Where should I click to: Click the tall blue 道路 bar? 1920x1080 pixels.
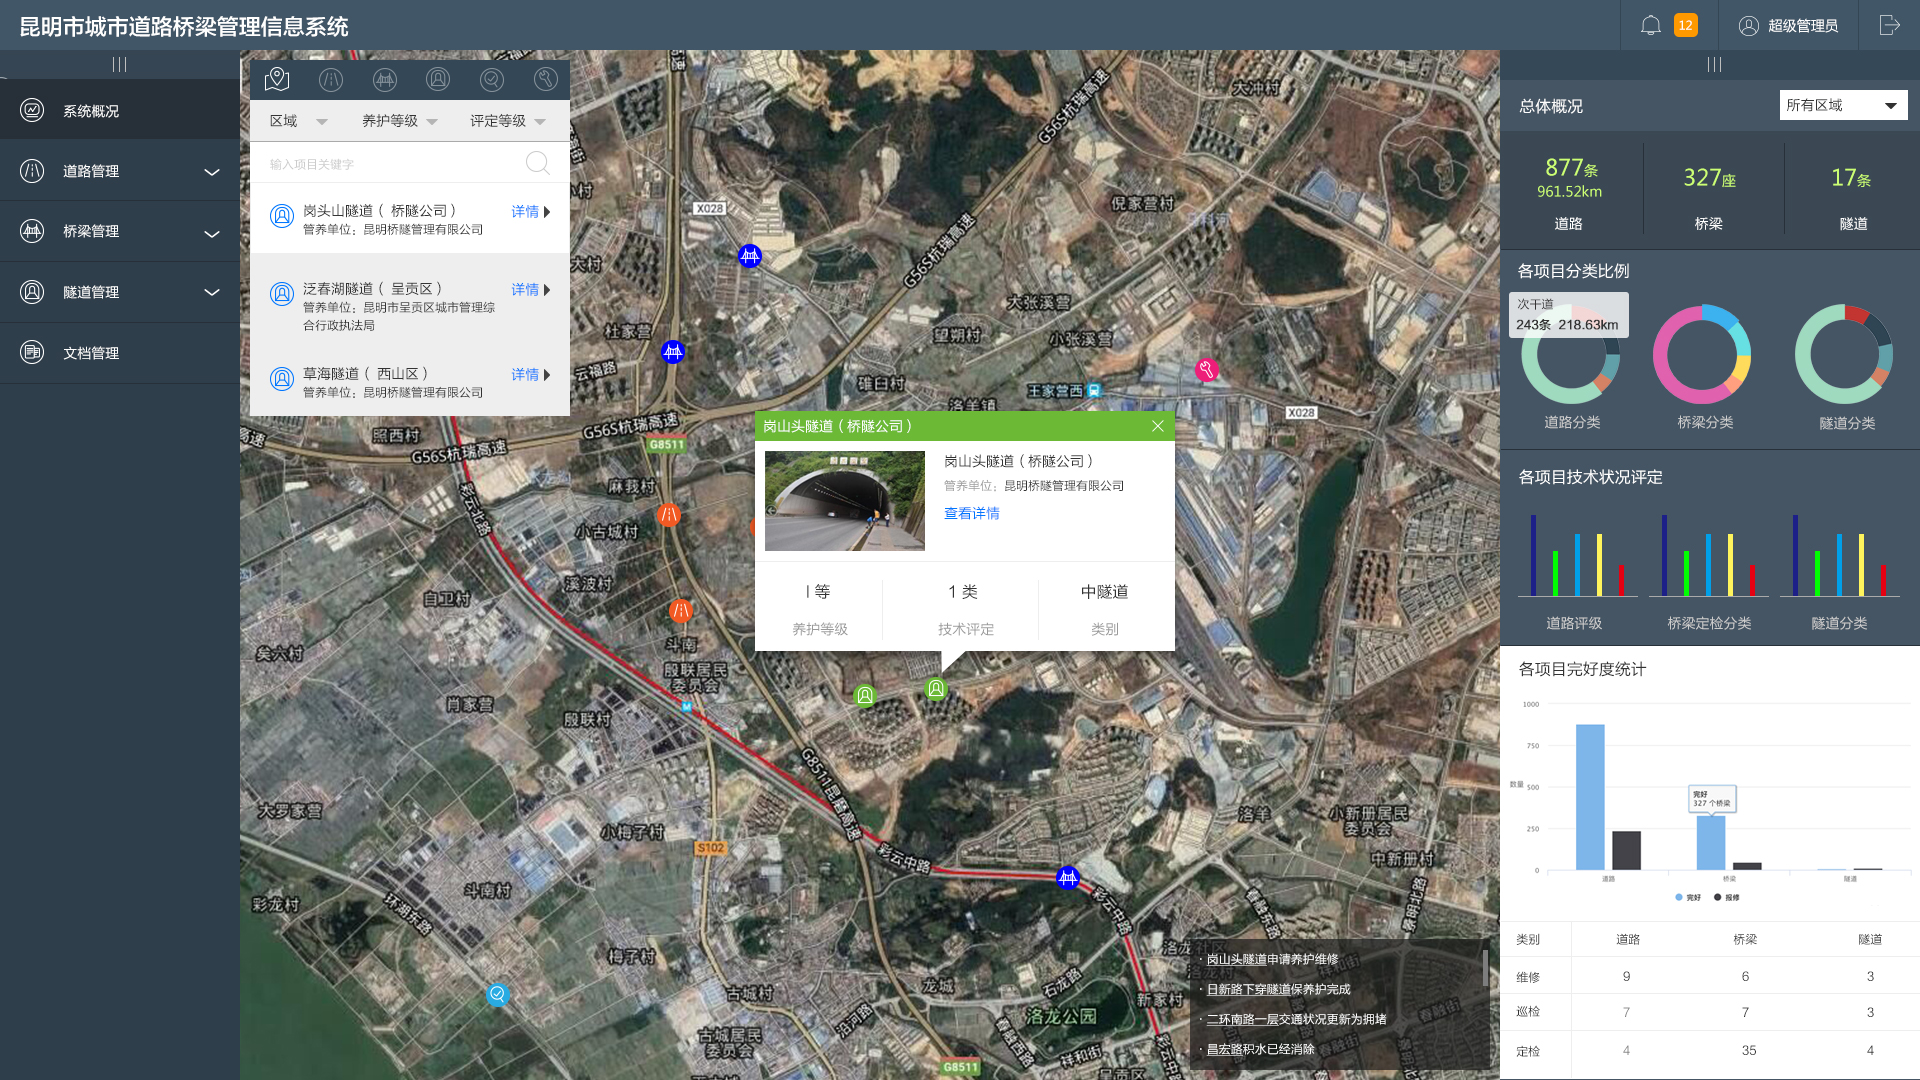(x=1590, y=797)
